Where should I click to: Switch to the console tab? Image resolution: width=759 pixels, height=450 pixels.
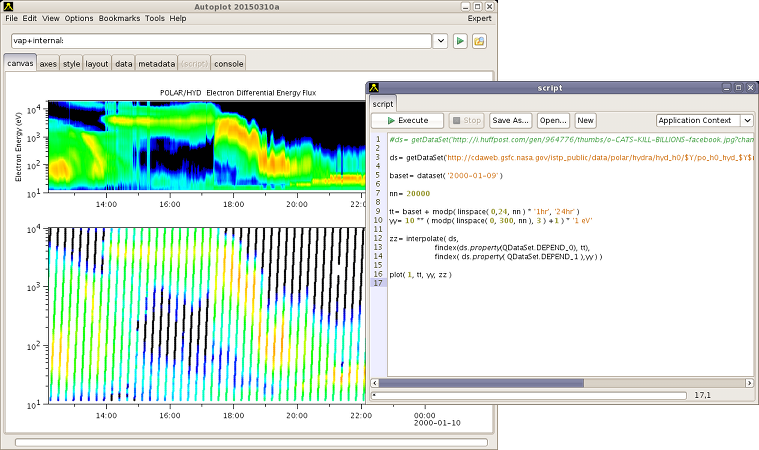click(x=228, y=64)
